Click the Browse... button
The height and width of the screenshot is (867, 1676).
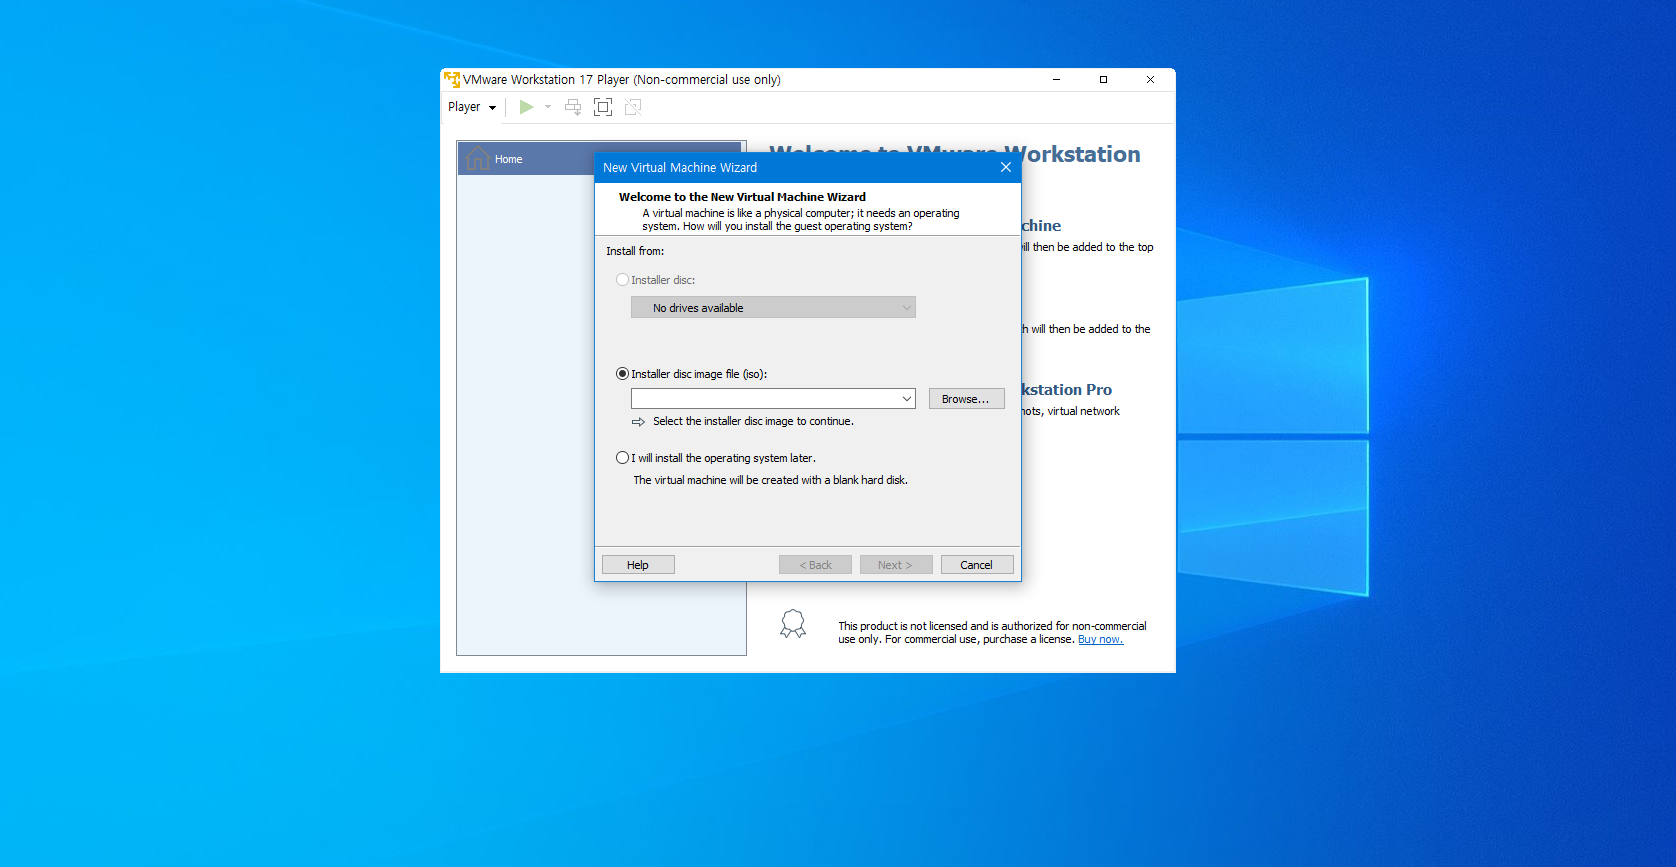coord(966,399)
